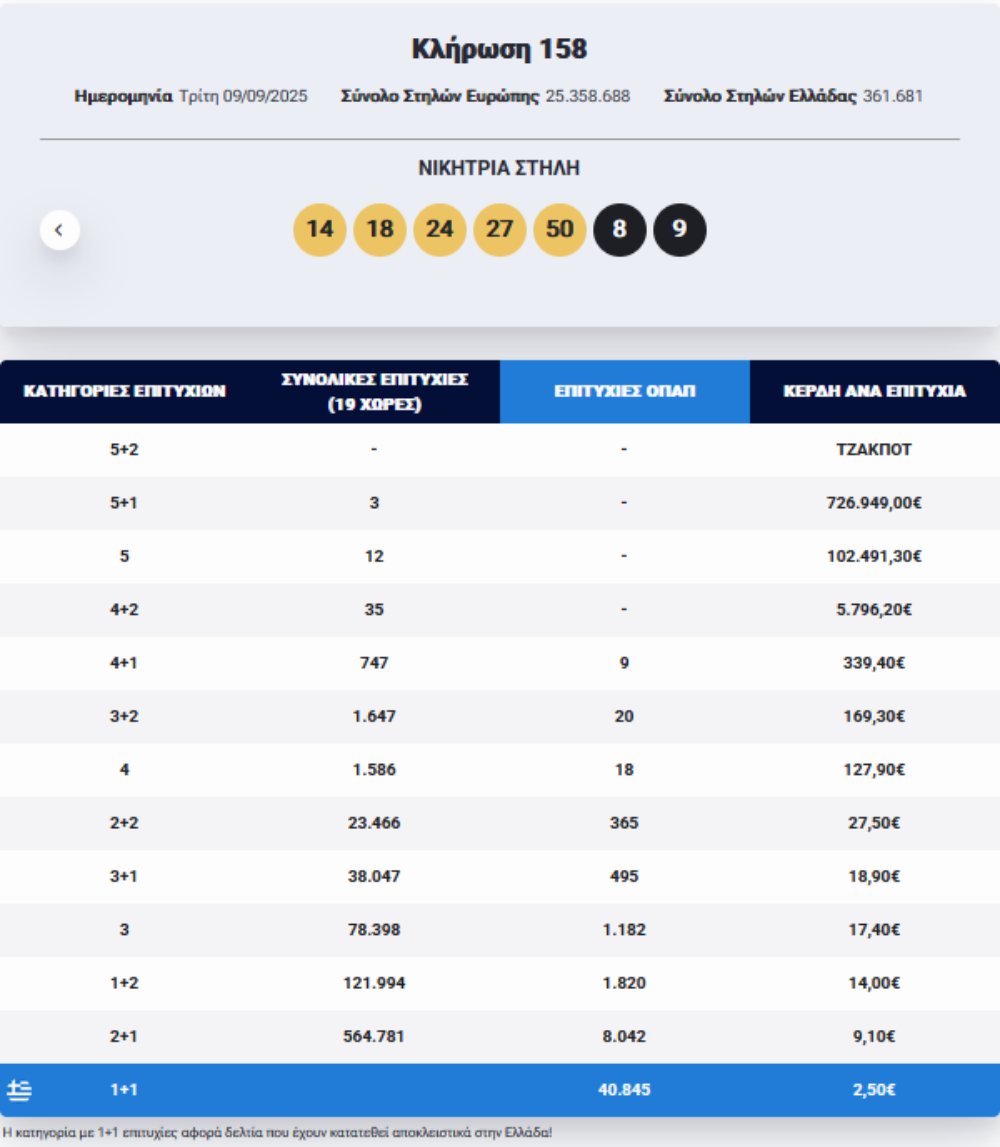
Task: Go to the previous draw with the left chevron
Action: (59, 230)
